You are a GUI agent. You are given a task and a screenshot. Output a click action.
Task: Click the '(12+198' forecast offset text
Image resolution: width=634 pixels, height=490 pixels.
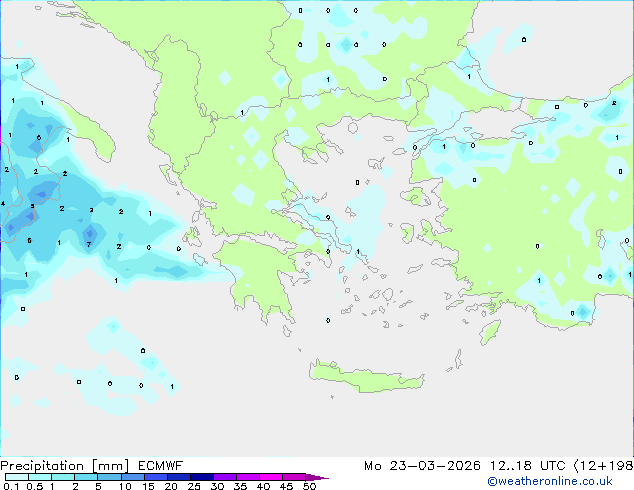604,466
